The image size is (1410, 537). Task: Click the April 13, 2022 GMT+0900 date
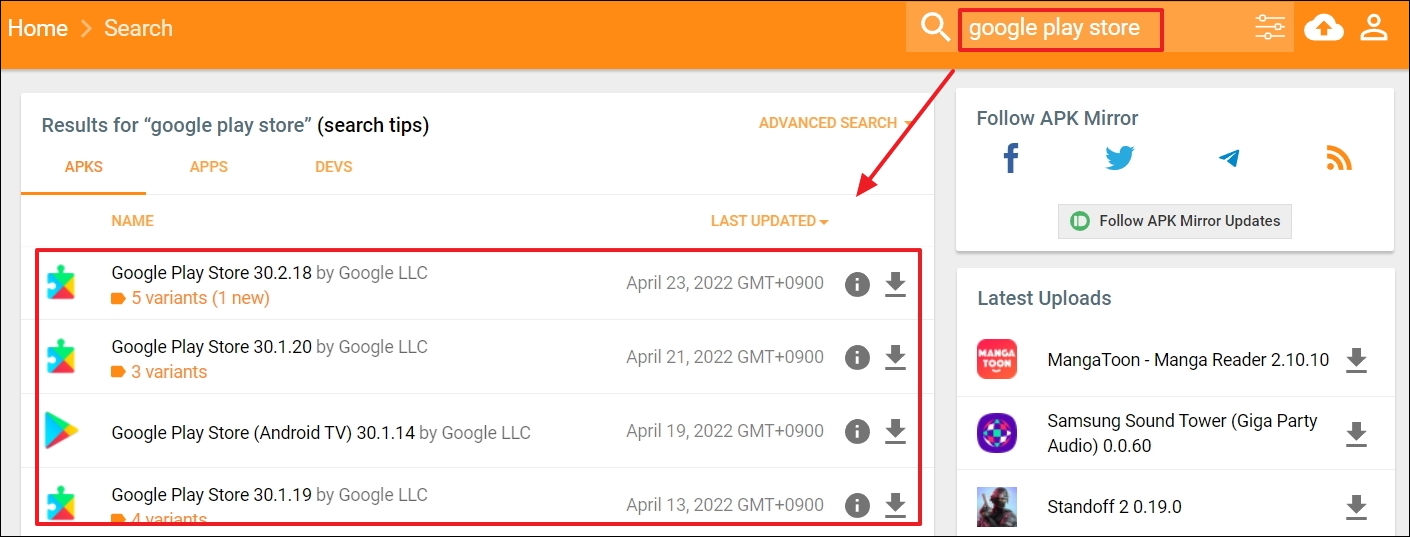[x=725, y=505]
